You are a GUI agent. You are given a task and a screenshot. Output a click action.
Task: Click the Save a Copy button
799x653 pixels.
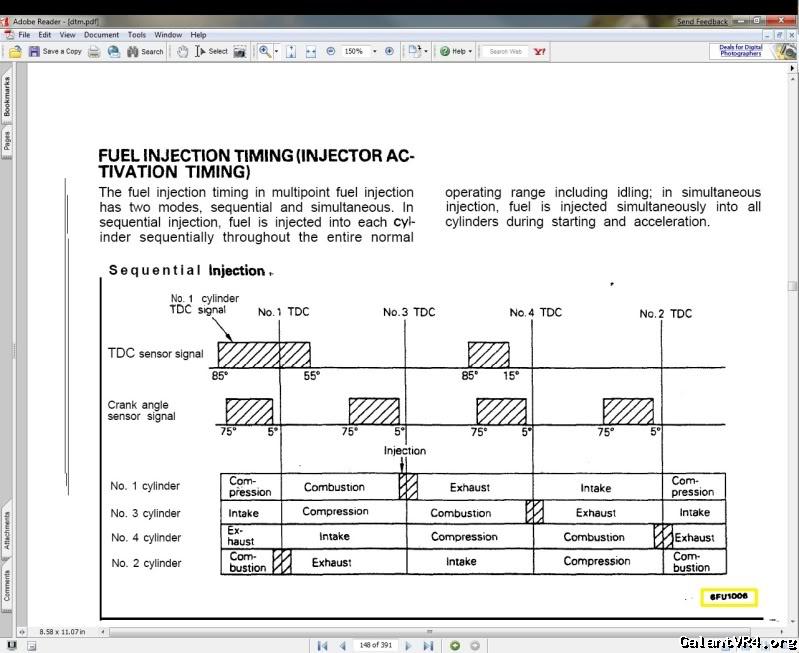[x=55, y=51]
